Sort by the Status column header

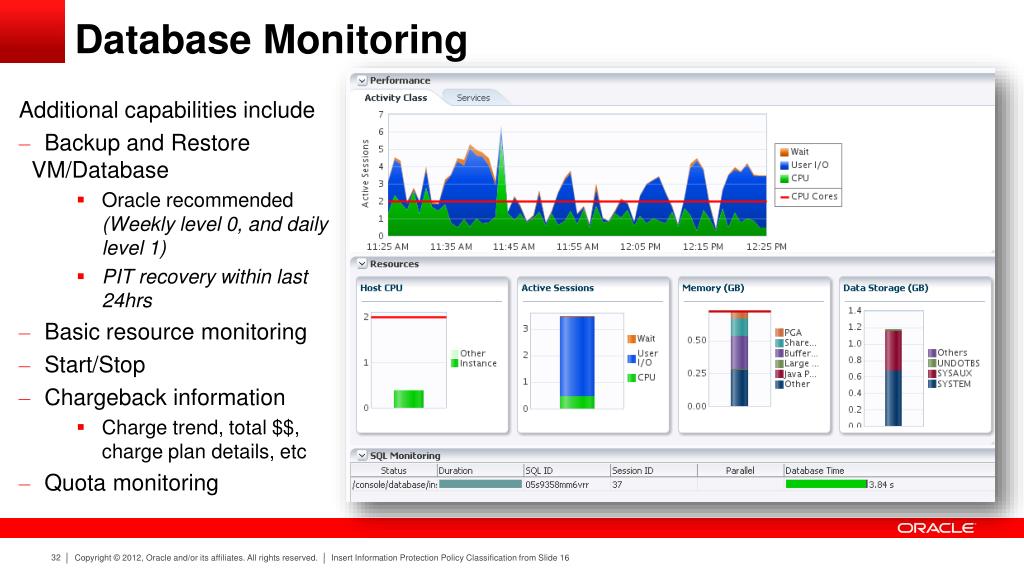[x=394, y=471]
